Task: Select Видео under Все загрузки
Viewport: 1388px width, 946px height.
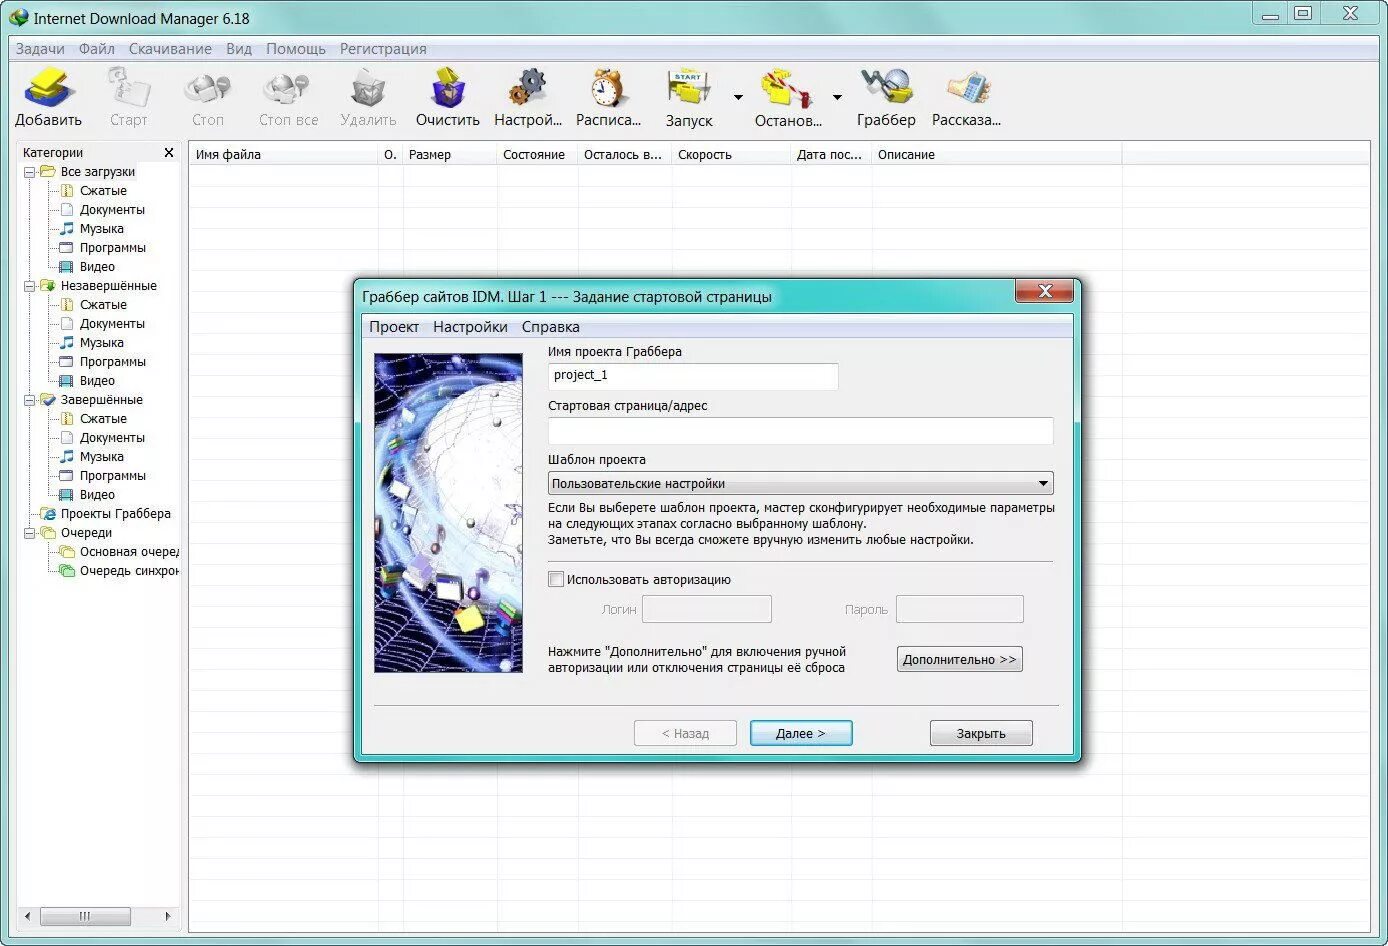Action: click(97, 267)
